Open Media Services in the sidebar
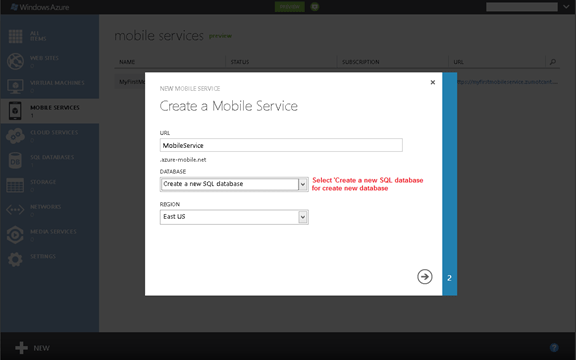The height and width of the screenshot is (360, 576). point(50,235)
